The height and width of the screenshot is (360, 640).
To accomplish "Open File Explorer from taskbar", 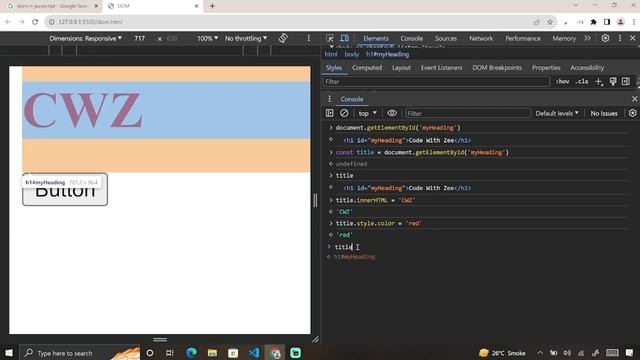I will 212,353.
